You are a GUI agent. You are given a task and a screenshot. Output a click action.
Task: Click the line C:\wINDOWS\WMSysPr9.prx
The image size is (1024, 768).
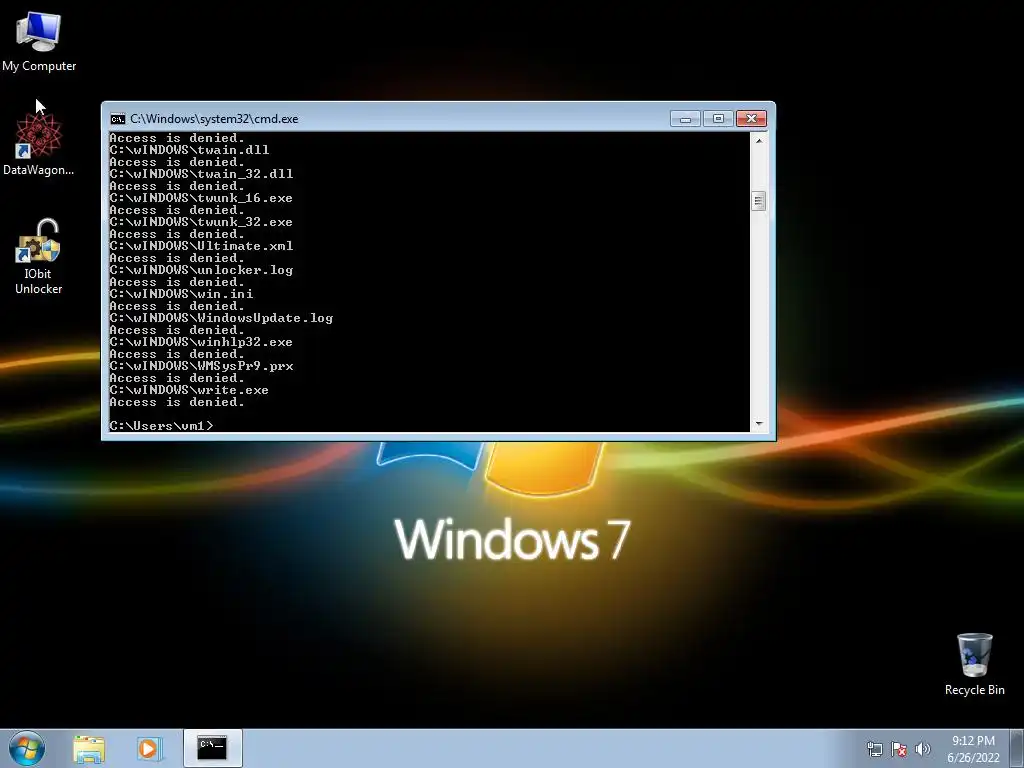point(201,366)
